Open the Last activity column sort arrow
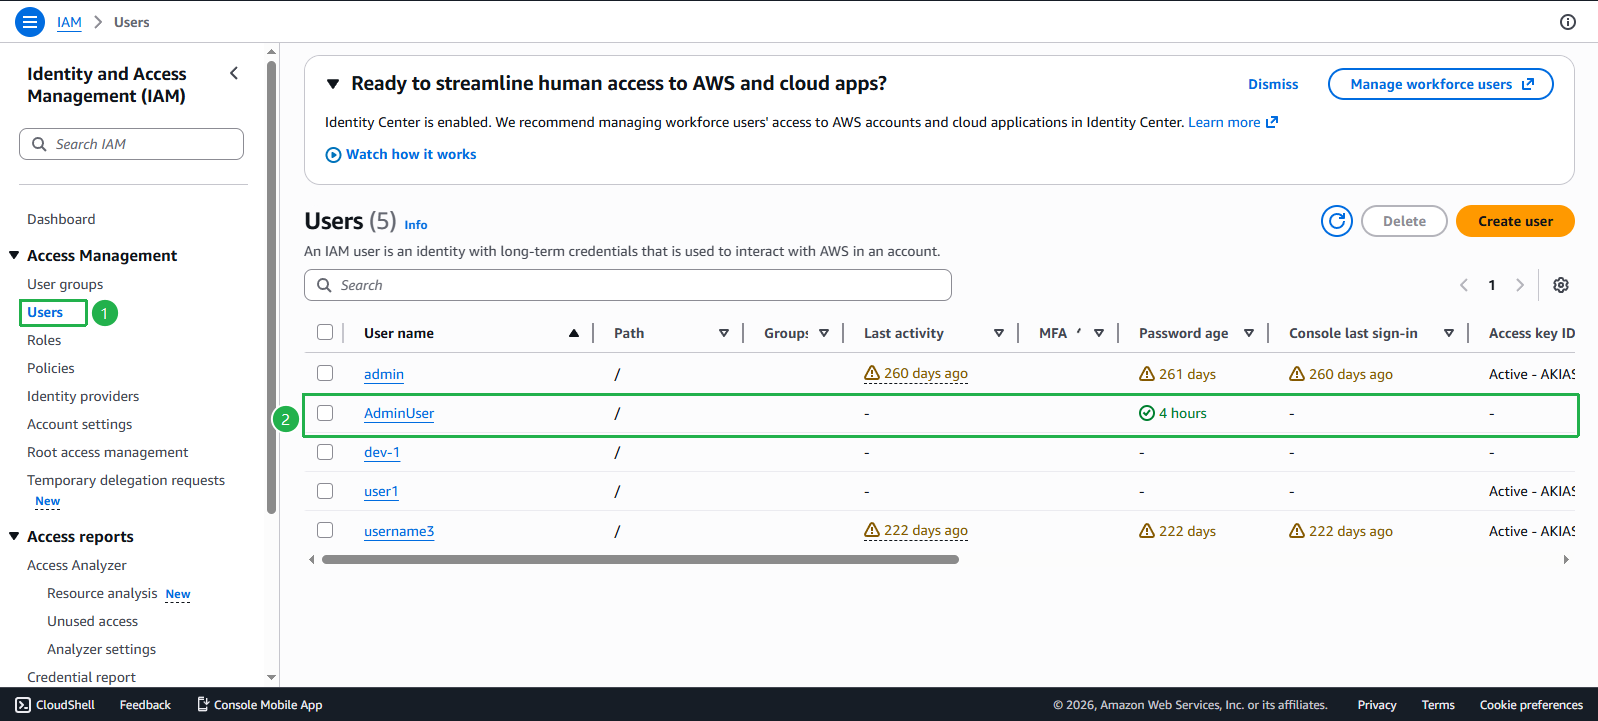This screenshot has width=1598, height=721. coord(999,333)
